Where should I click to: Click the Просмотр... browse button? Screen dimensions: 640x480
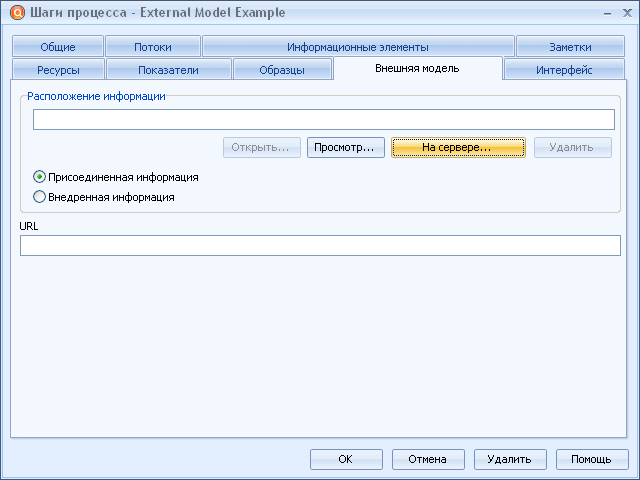pos(346,147)
